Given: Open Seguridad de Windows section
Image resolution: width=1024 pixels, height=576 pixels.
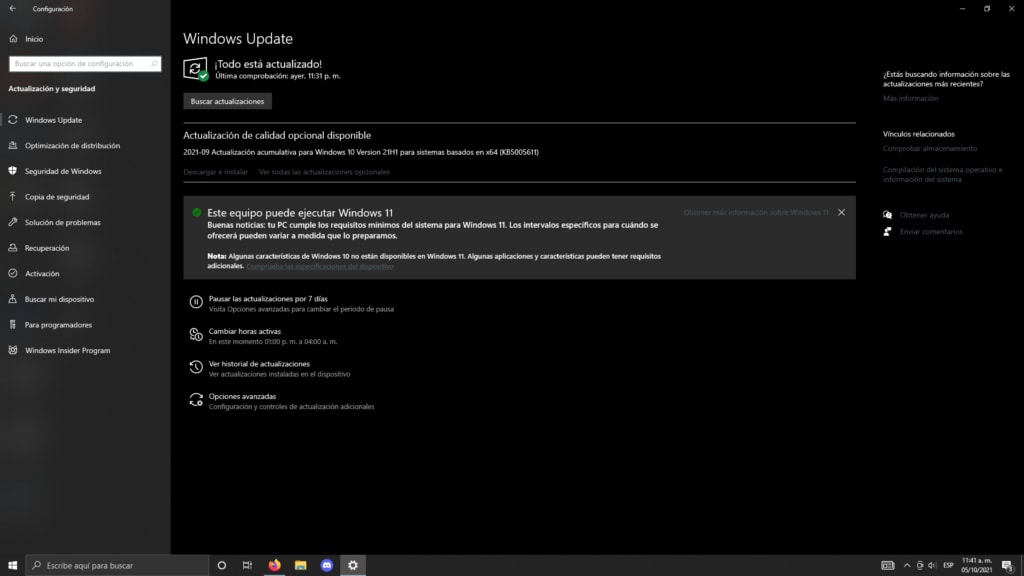Looking at the screenshot, I should 63,171.
